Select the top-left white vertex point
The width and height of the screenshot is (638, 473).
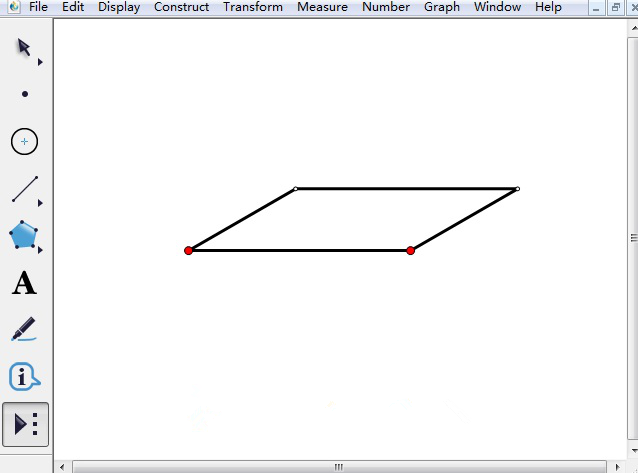click(295, 188)
